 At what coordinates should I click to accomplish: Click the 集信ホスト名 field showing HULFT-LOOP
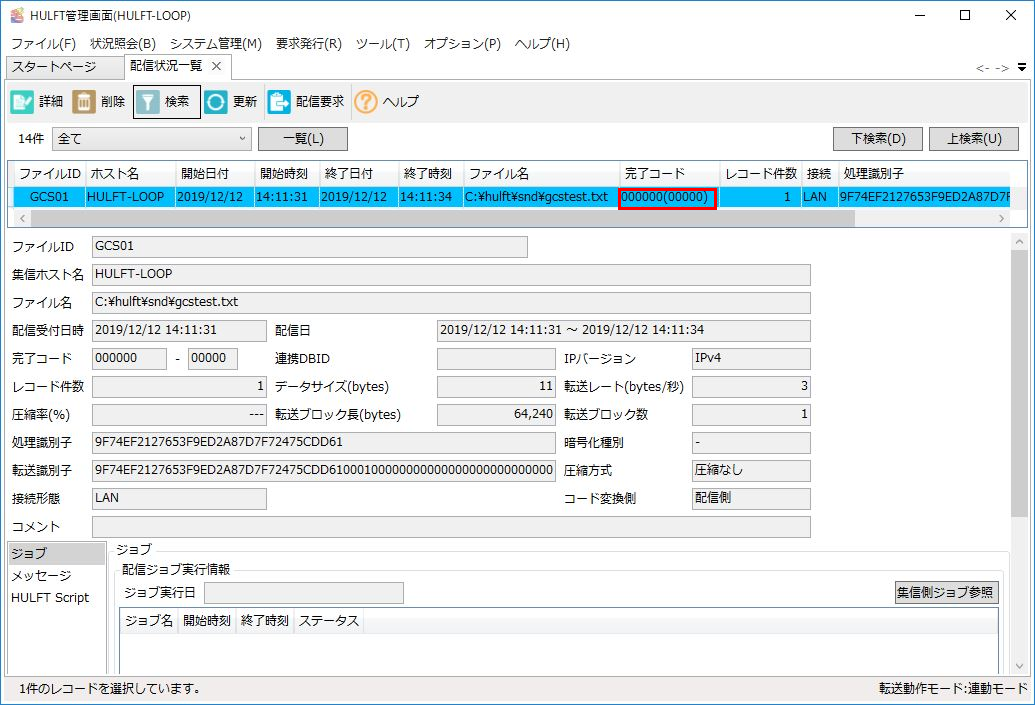pyautogui.click(x=451, y=275)
